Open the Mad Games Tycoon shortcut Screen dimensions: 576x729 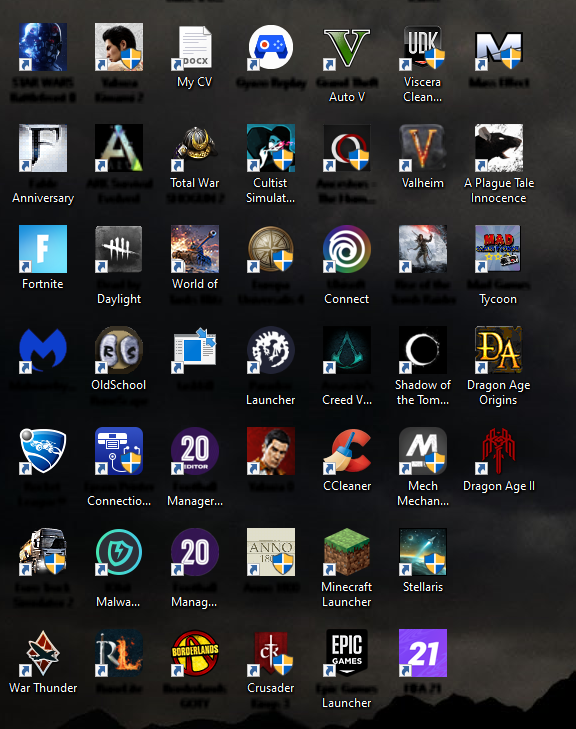coord(498,249)
